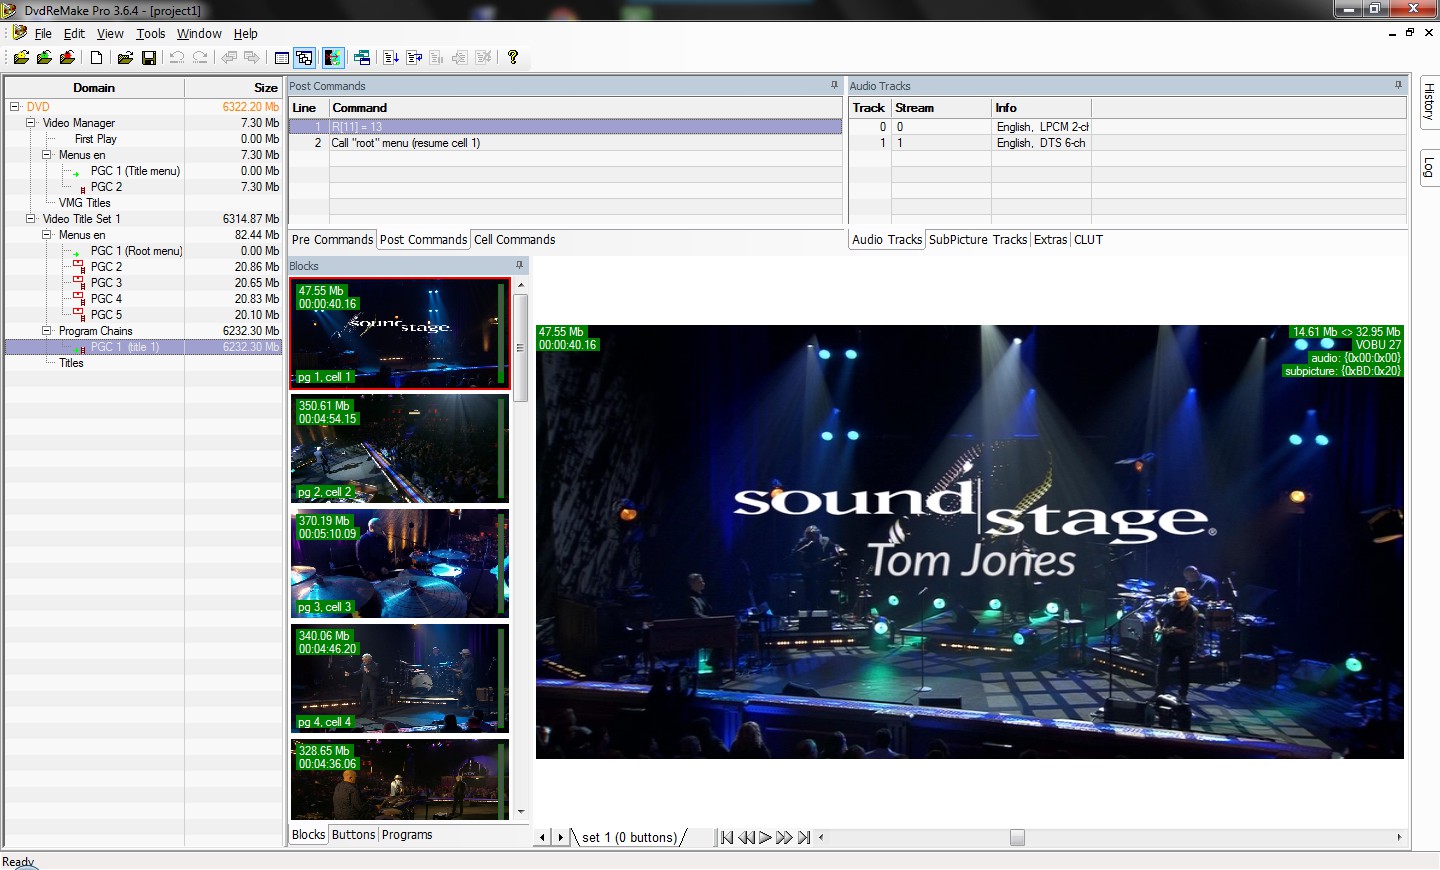The height and width of the screenshot is (870, 1440).
Task: Open the History side panel
Action: [x=1429, y=101]
